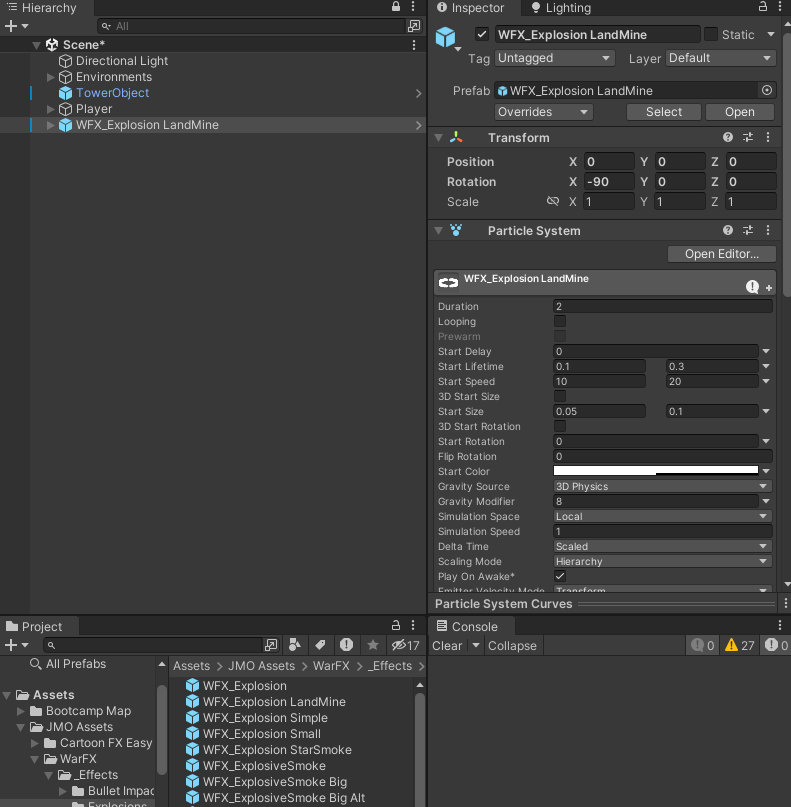Switch to the Inspector tab

pyautogui.click(x=471, y=8)
